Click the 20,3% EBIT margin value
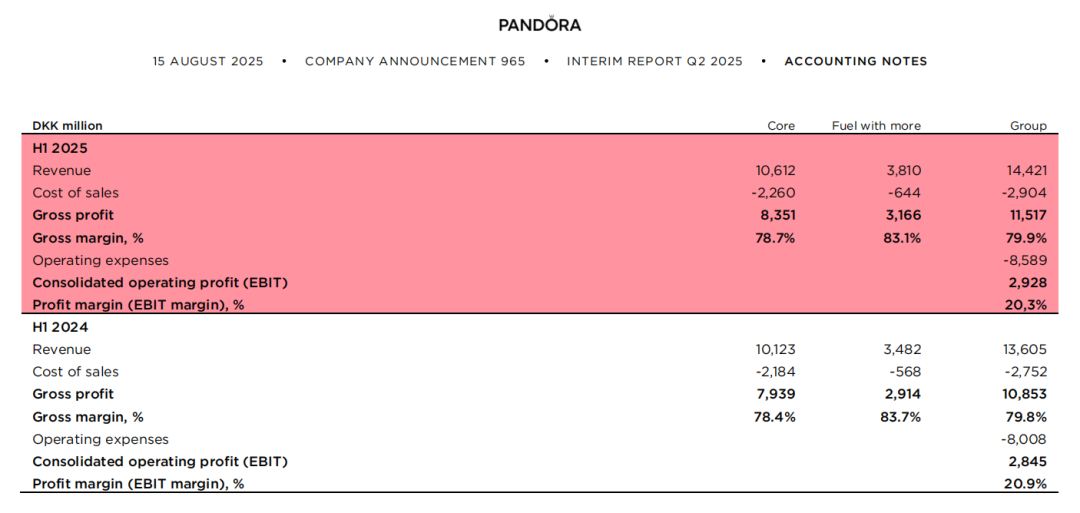Image resolution: width=1080 pixels, height=513 pixels. click(1029, 305)
